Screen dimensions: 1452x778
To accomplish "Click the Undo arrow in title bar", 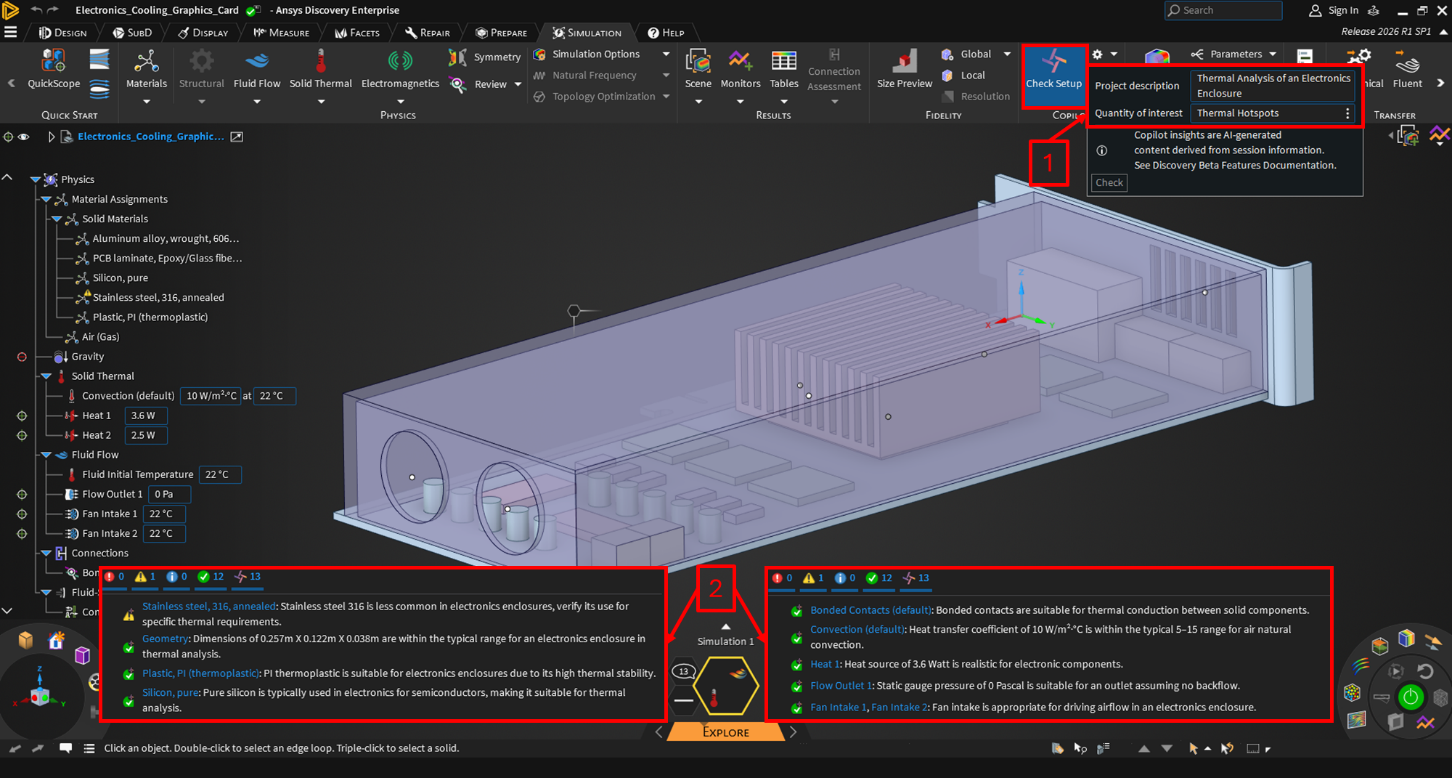I will 37,10.
